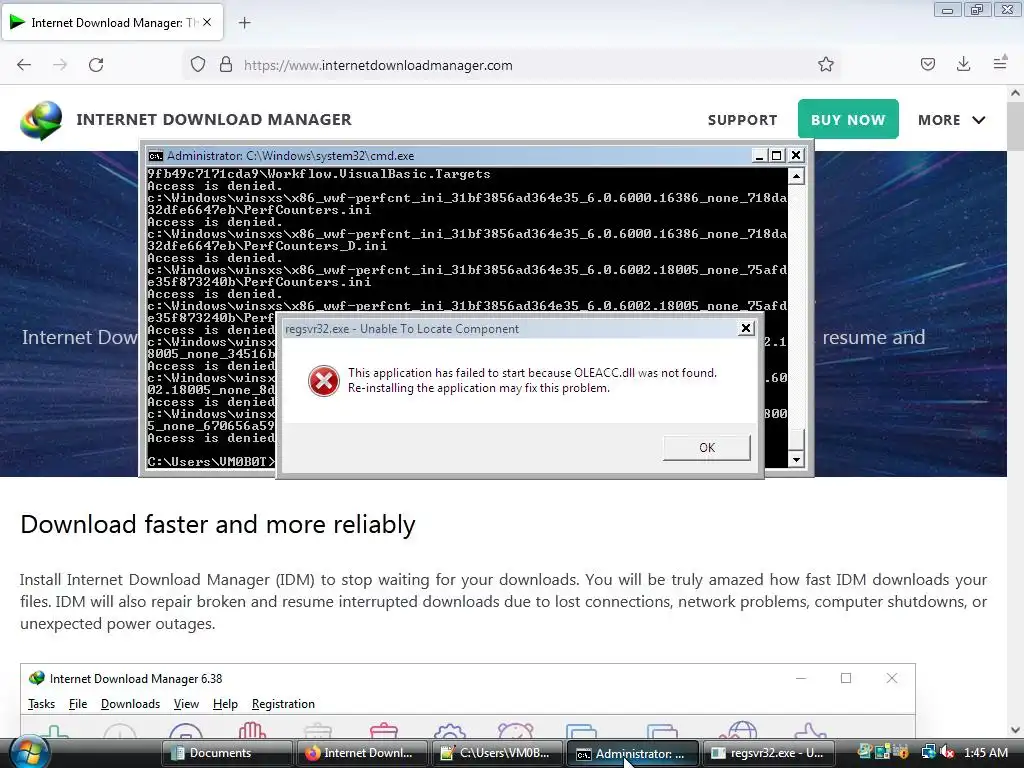Minimize the Administrator cmd.exe window

[x=758, y=155]
